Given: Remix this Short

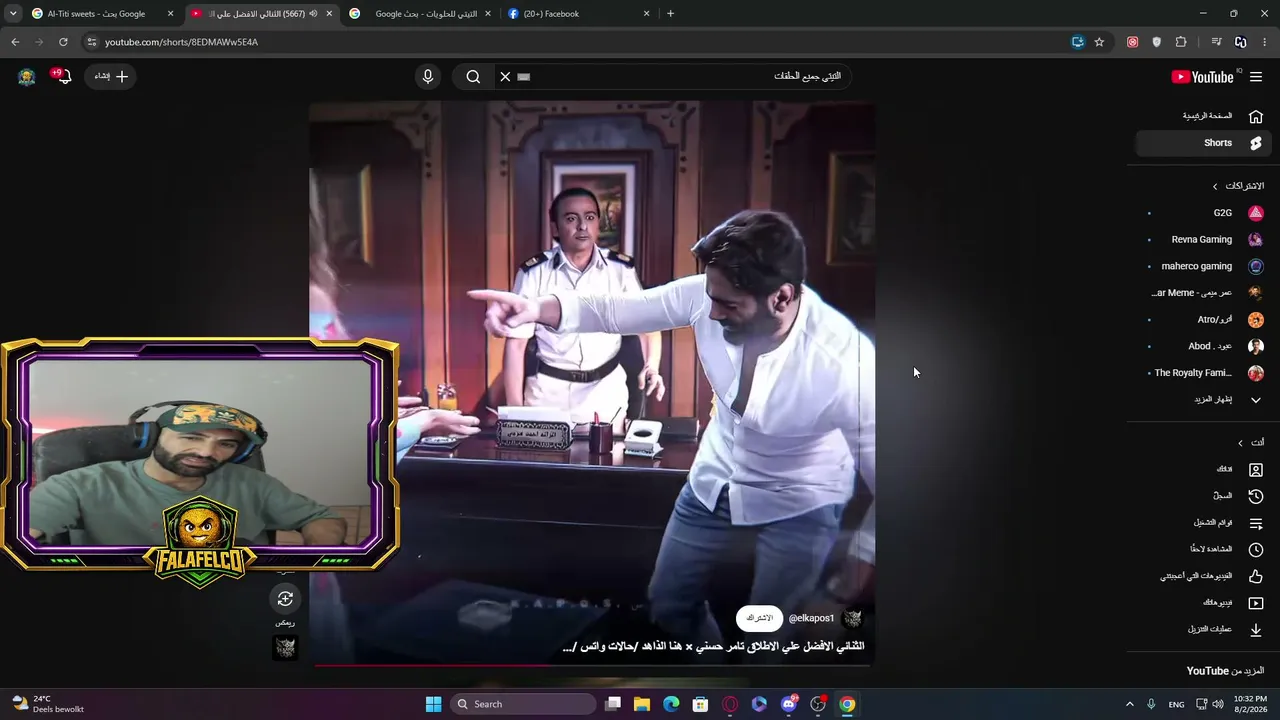Looking at the screenshot, I should 285,599.
